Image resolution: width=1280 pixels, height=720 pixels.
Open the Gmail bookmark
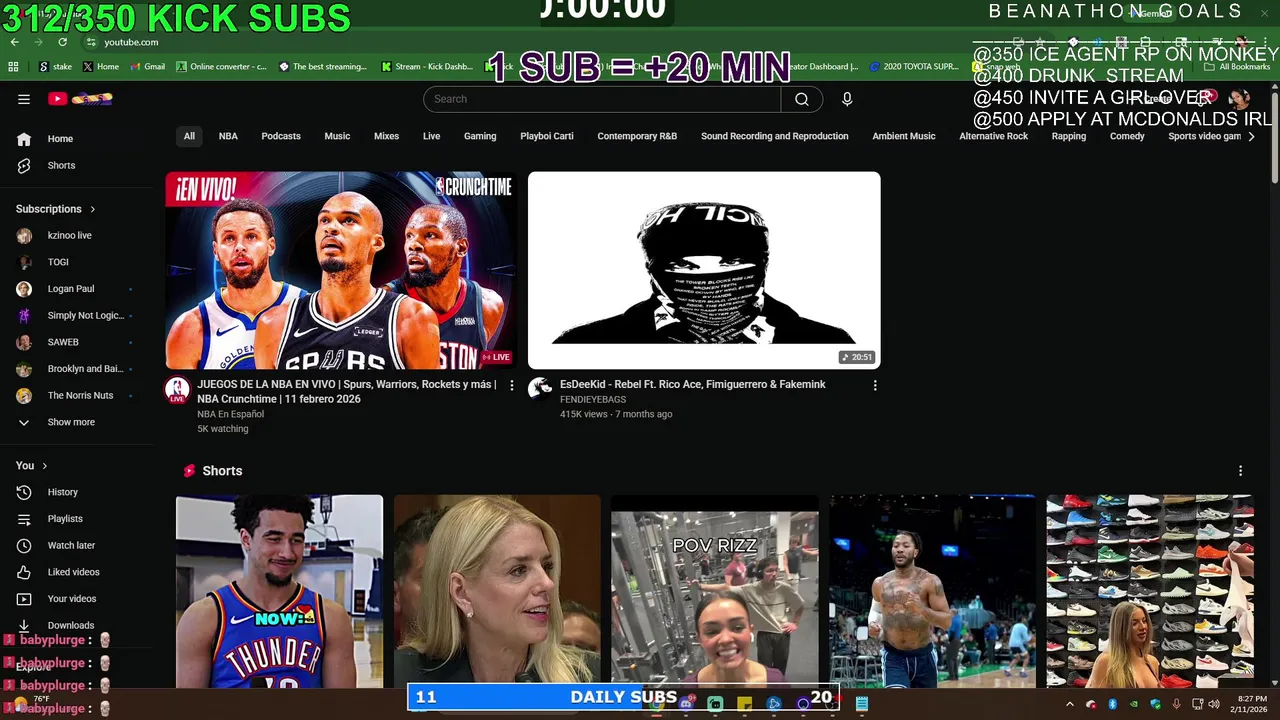(146, 67)
